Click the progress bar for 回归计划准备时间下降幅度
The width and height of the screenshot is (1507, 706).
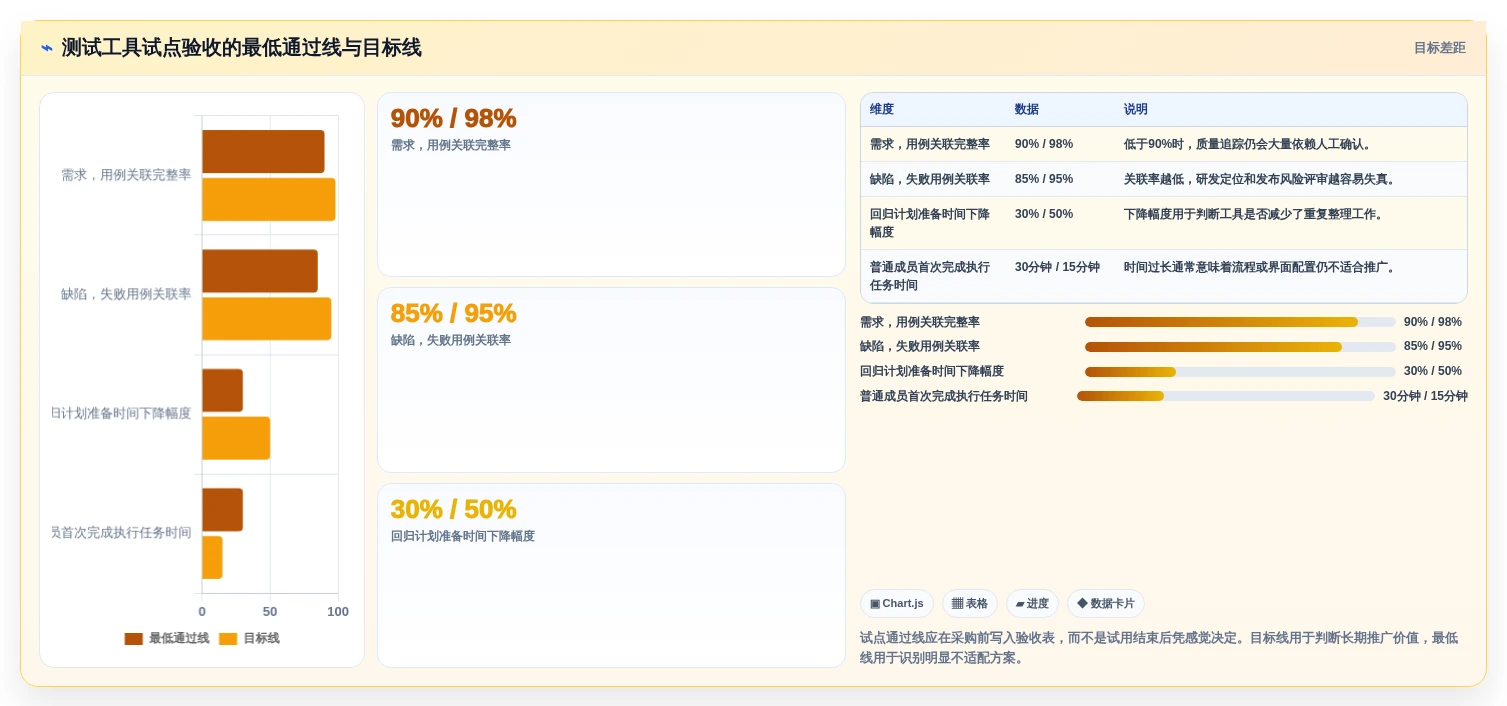click(x=1240, y=372)
